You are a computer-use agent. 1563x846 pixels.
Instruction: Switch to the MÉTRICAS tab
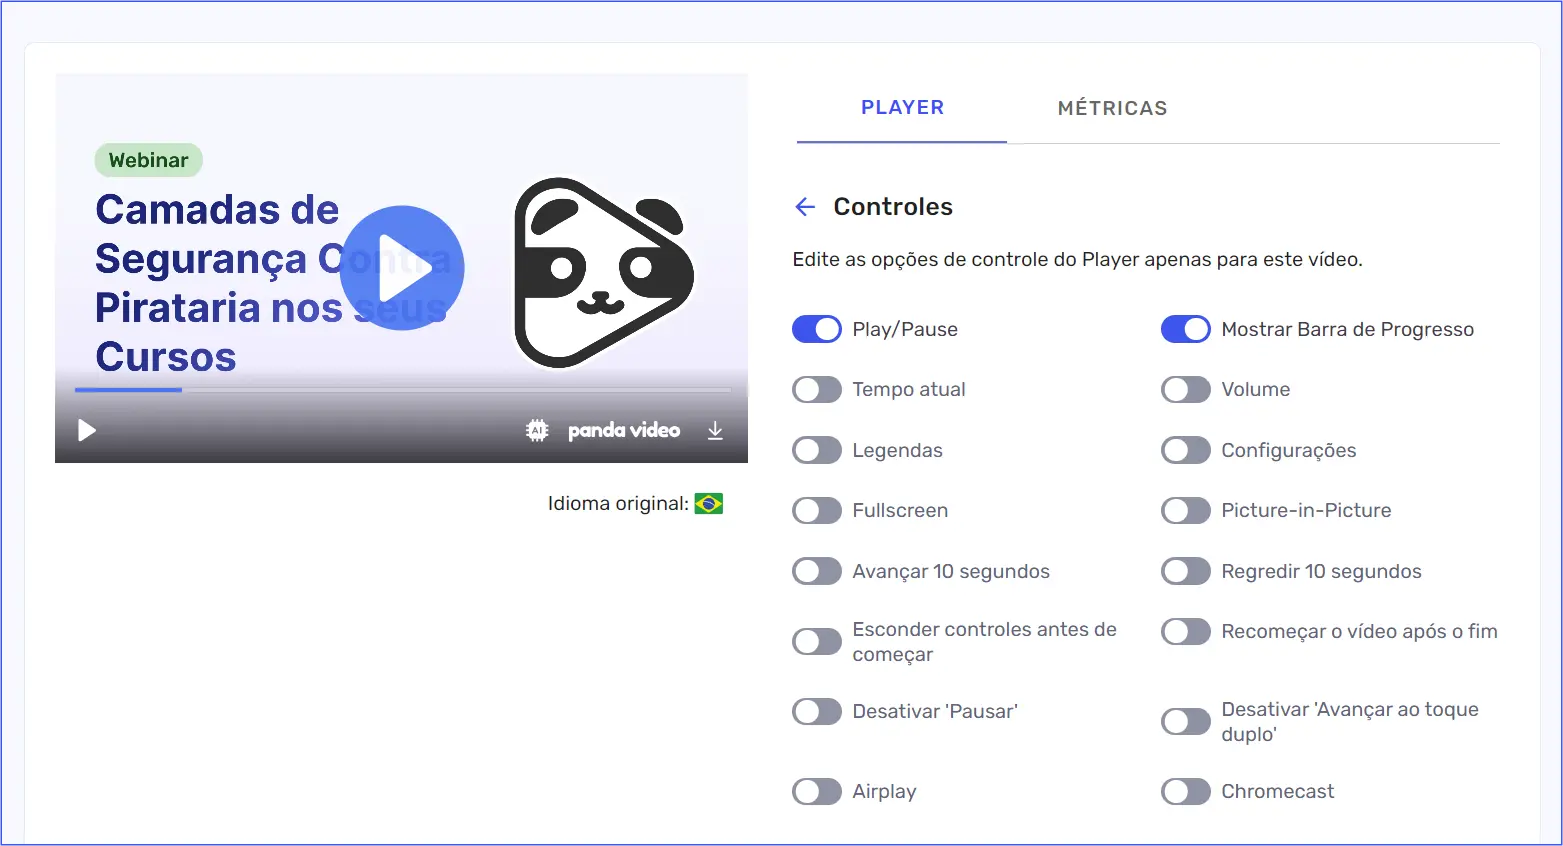1112,107
